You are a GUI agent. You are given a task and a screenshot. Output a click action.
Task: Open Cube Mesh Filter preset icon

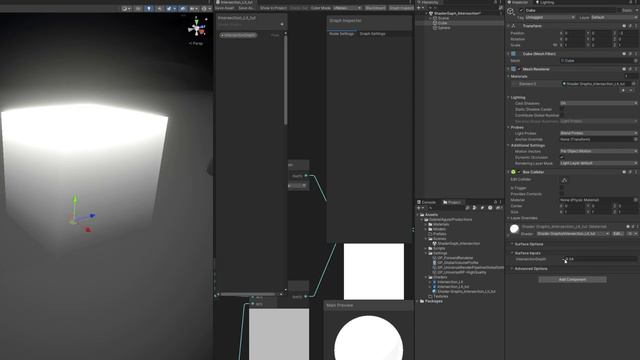[x=630, y=53]
